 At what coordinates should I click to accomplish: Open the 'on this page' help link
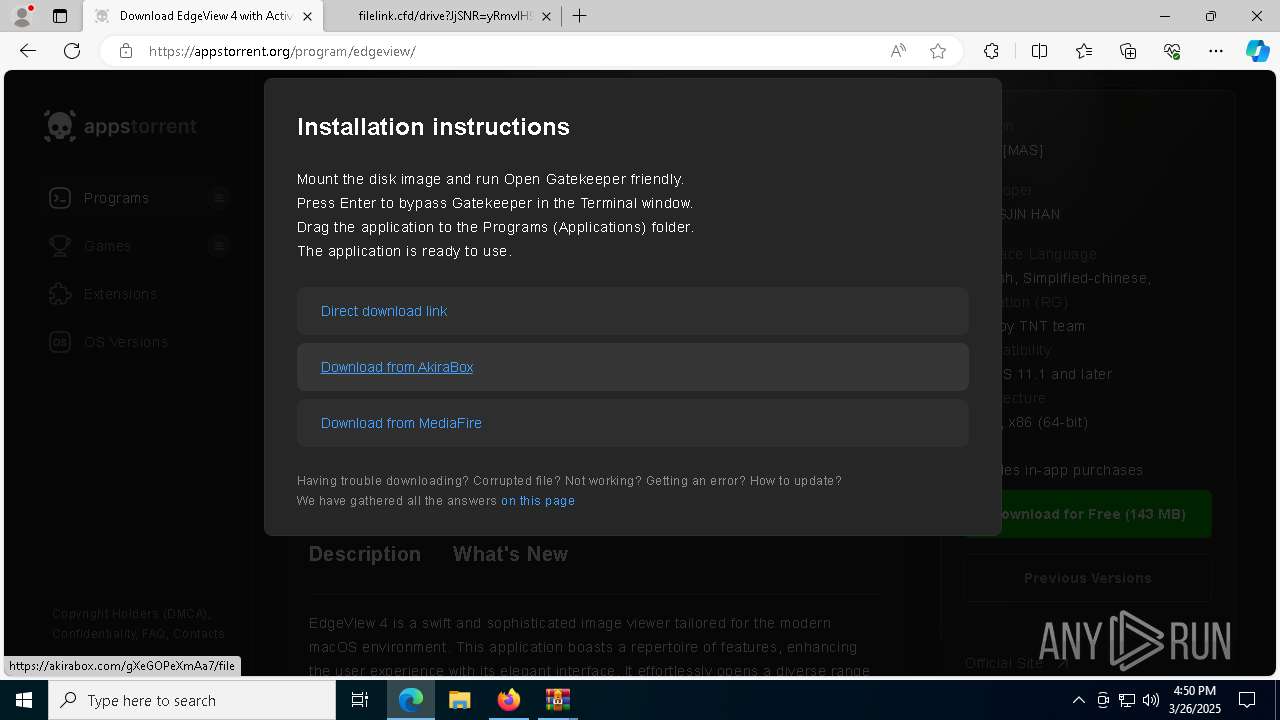click(538, 501)
